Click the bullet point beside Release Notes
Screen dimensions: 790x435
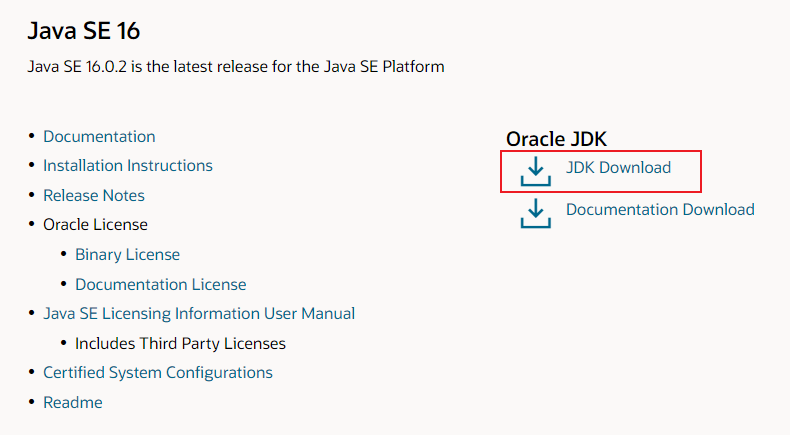click(x=32, y=196)
